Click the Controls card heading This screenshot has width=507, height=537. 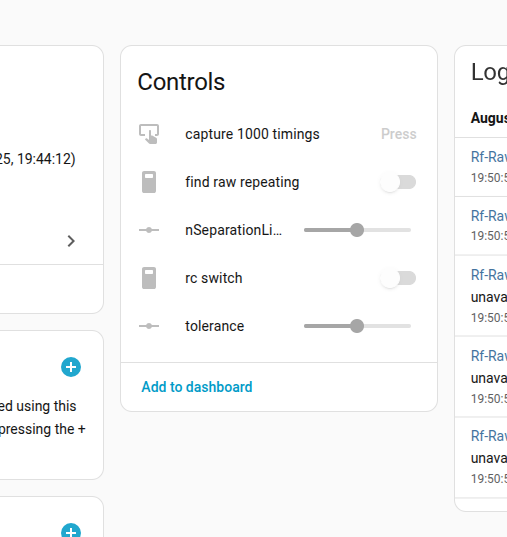point(181,82)
